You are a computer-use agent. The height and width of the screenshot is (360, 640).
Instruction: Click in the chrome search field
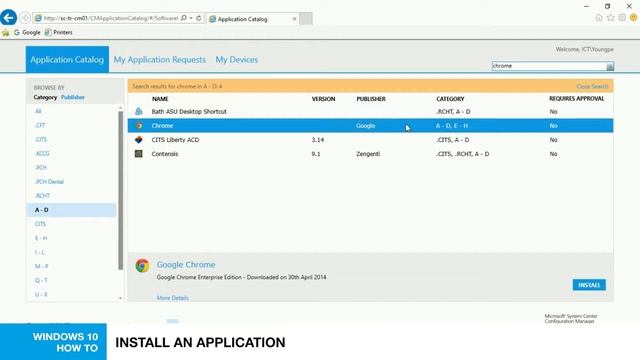[549, 66]
